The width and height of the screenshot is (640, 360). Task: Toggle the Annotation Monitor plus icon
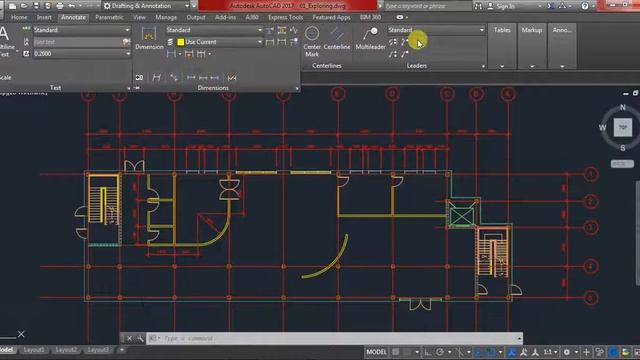click(587, 352)
